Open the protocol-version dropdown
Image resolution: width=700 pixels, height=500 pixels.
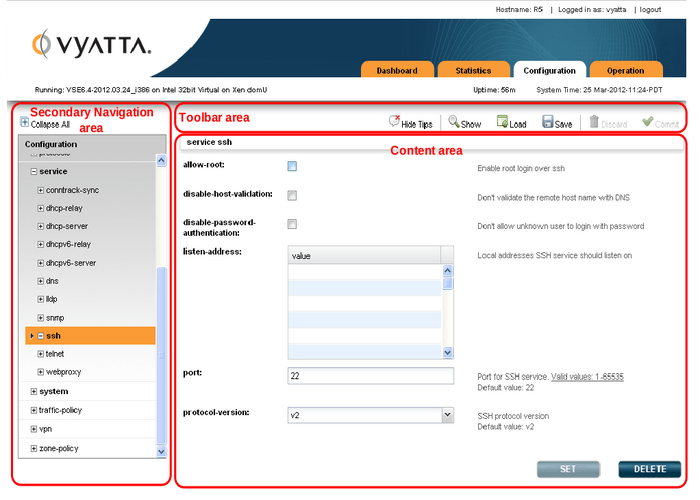[x=448, y=415]
